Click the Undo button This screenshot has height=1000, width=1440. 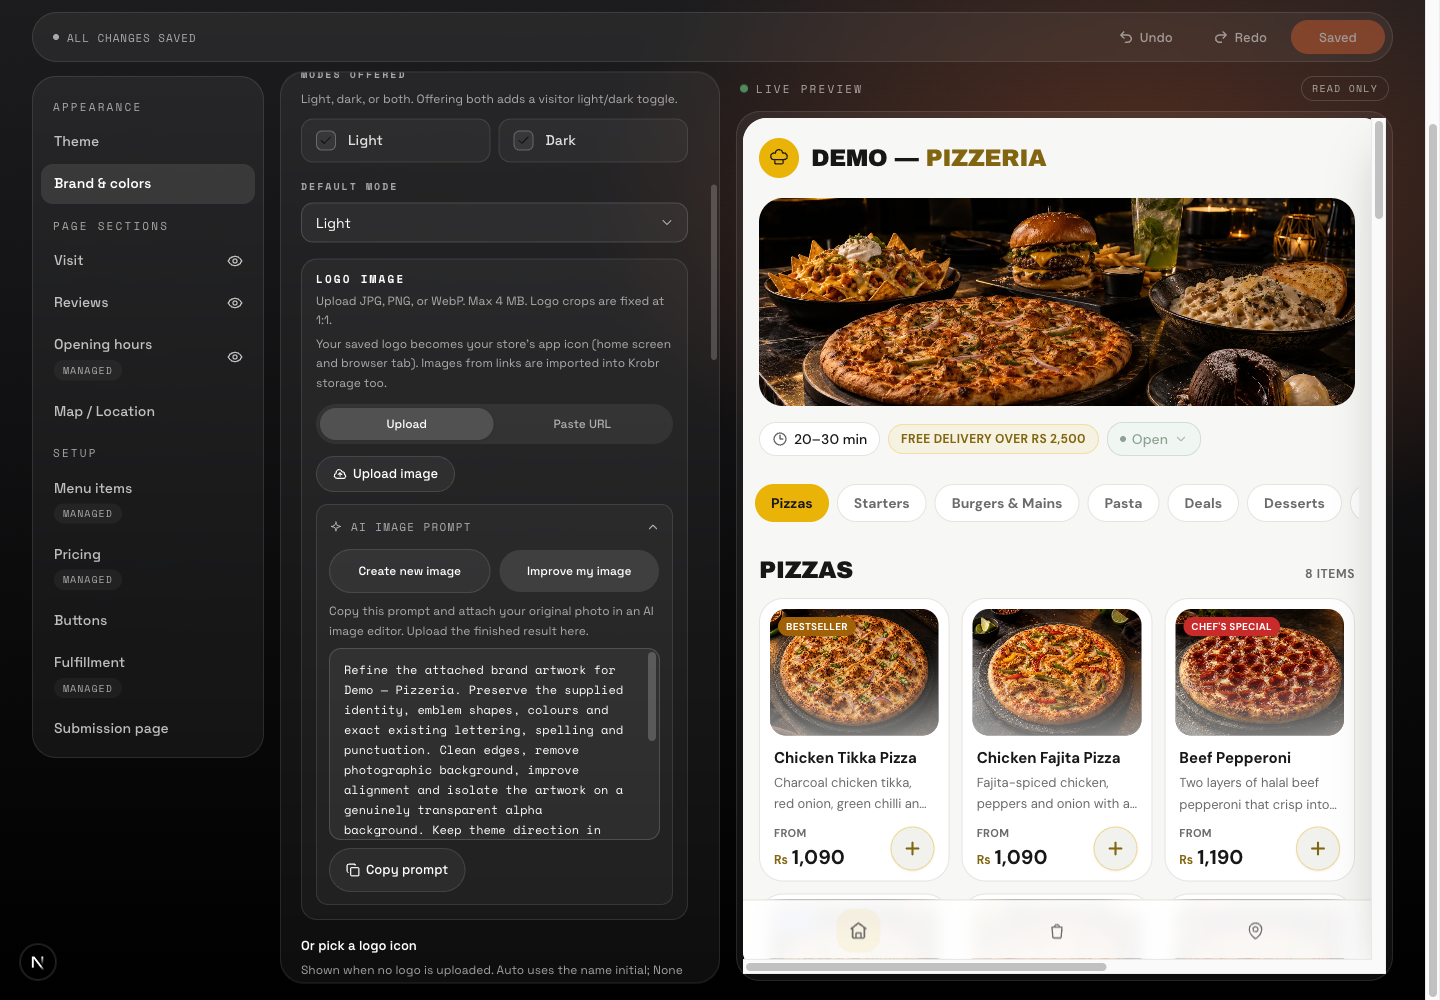click(x=1146, y=38)
